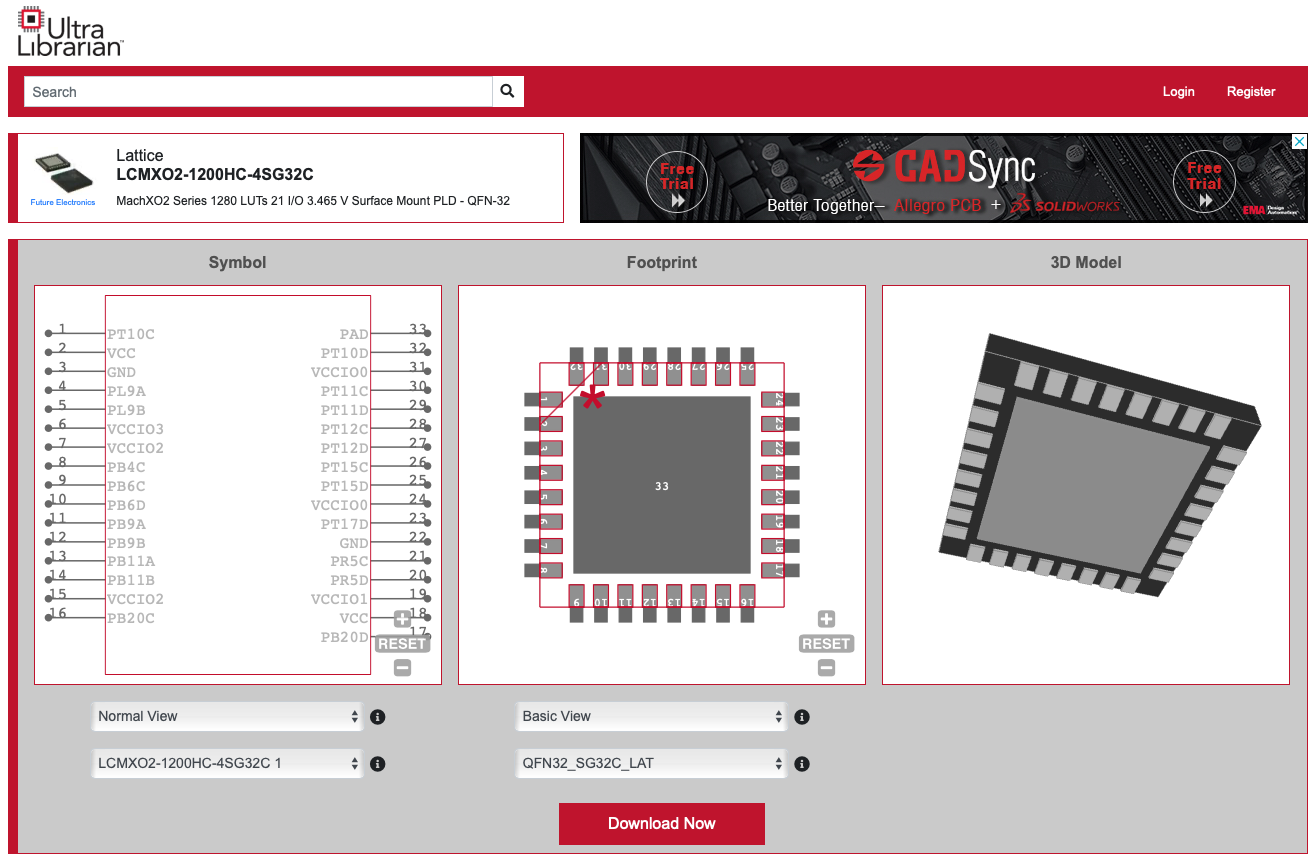Click the PT10C pin label in symbol
This screenshot has width=1313, height=860.
[131, 334]
